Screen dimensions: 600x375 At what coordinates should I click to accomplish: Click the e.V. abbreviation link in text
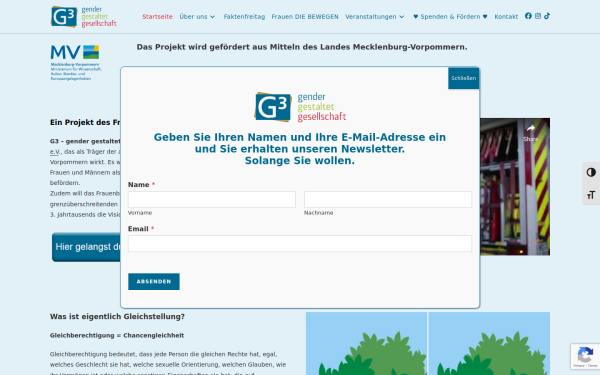click(55, 152)
